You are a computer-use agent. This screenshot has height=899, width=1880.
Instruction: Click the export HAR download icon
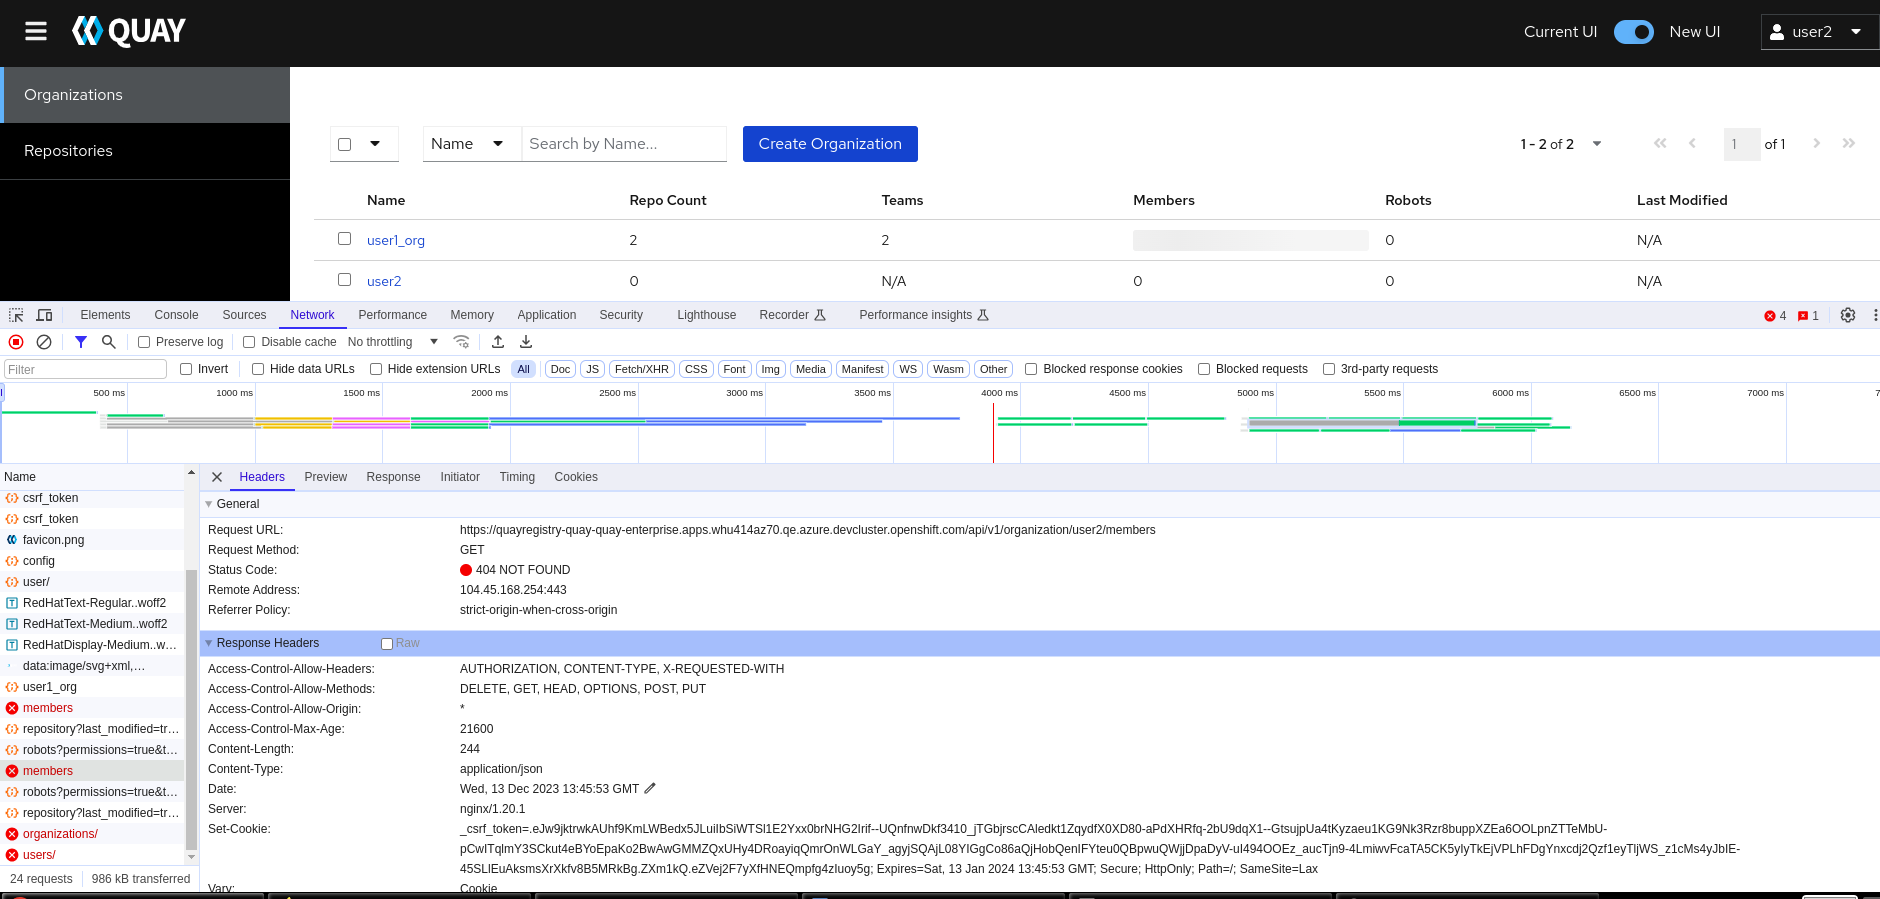[x=526, y=342]
